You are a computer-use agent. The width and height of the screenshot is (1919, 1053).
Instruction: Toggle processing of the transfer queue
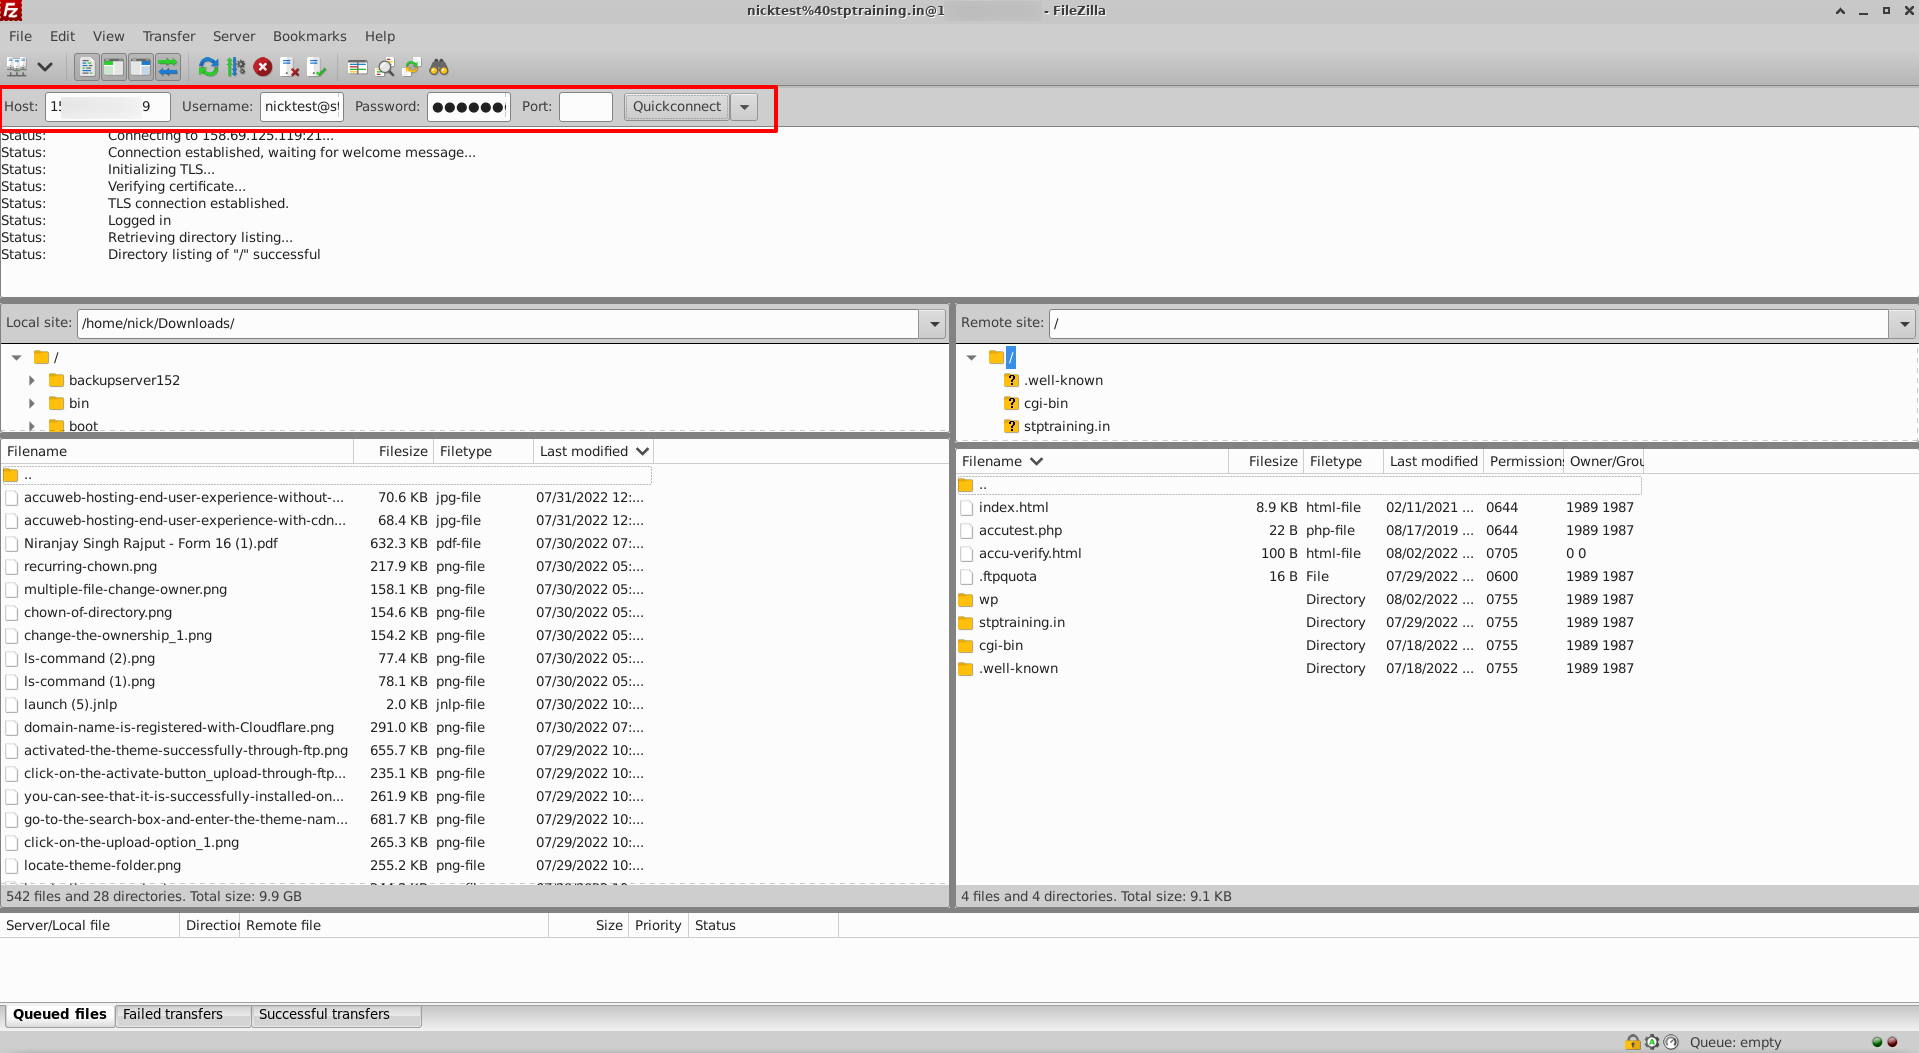click(236, 67)
